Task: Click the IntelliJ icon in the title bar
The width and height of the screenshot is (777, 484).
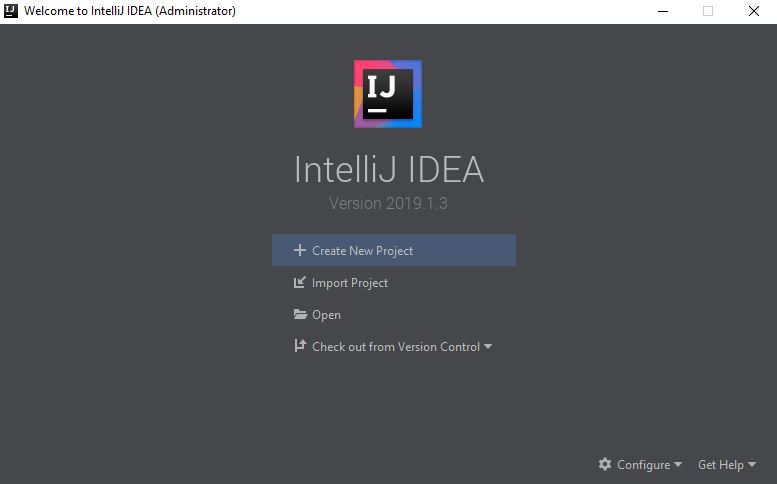Action: click(x=11, y=11)
